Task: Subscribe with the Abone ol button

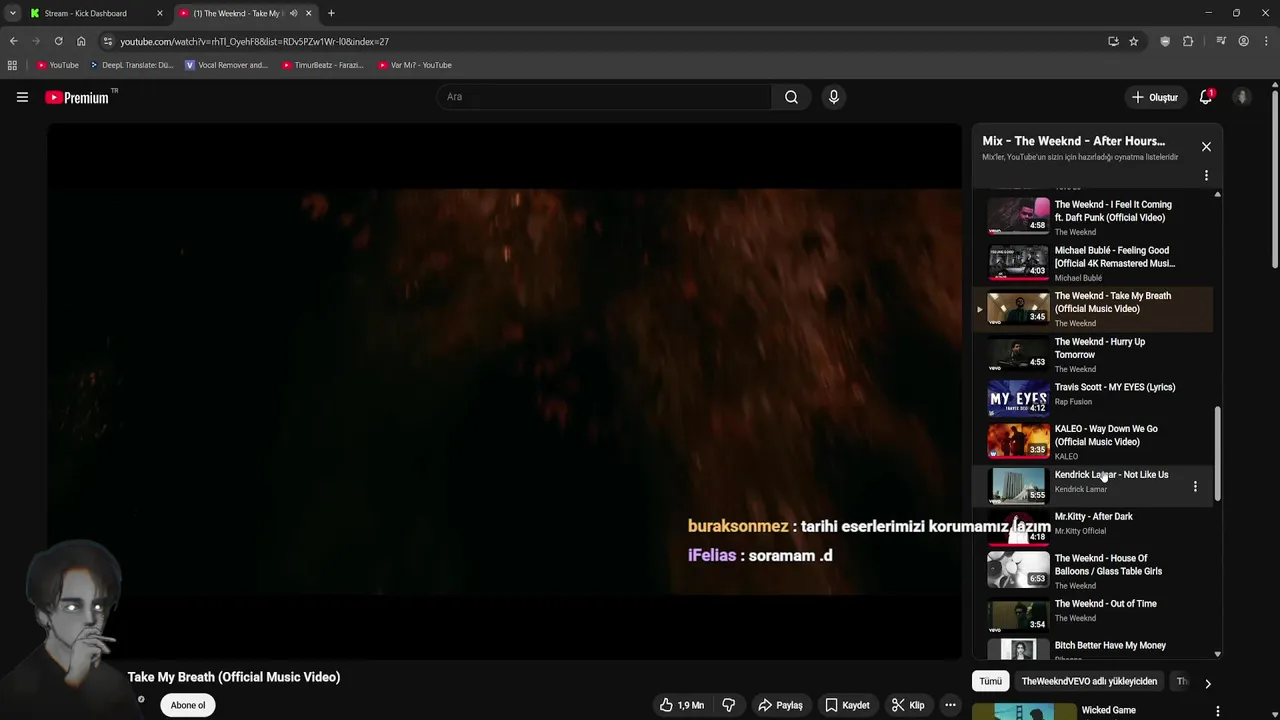Action: (188, 705)
